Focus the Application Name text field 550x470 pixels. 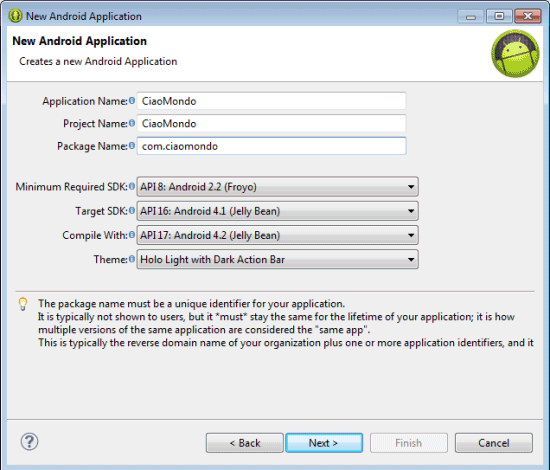click(271, 101)
